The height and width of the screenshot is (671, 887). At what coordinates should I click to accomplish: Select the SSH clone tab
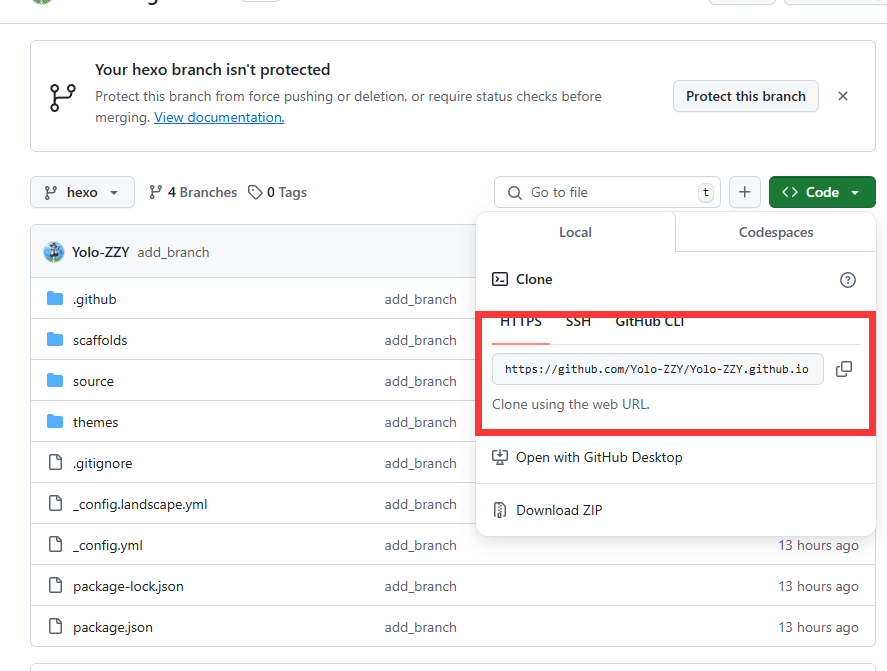pyautogui.click(x=578, y=322)
